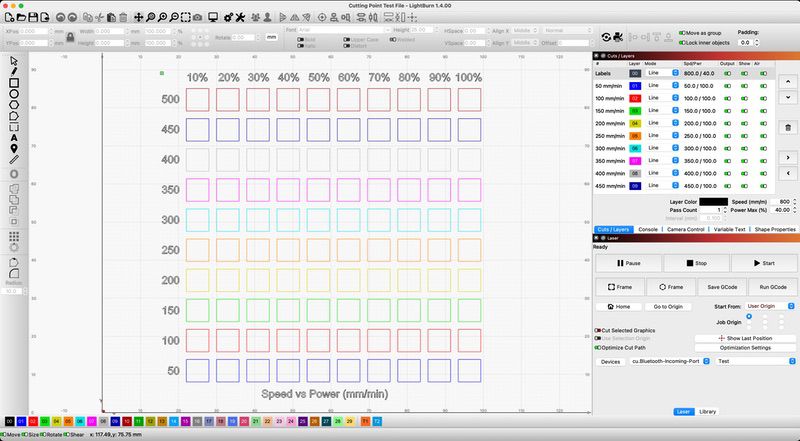Switch to the Library tab
Image resolution: width=800 pixels, height=441 pixels.
point(708,411)
